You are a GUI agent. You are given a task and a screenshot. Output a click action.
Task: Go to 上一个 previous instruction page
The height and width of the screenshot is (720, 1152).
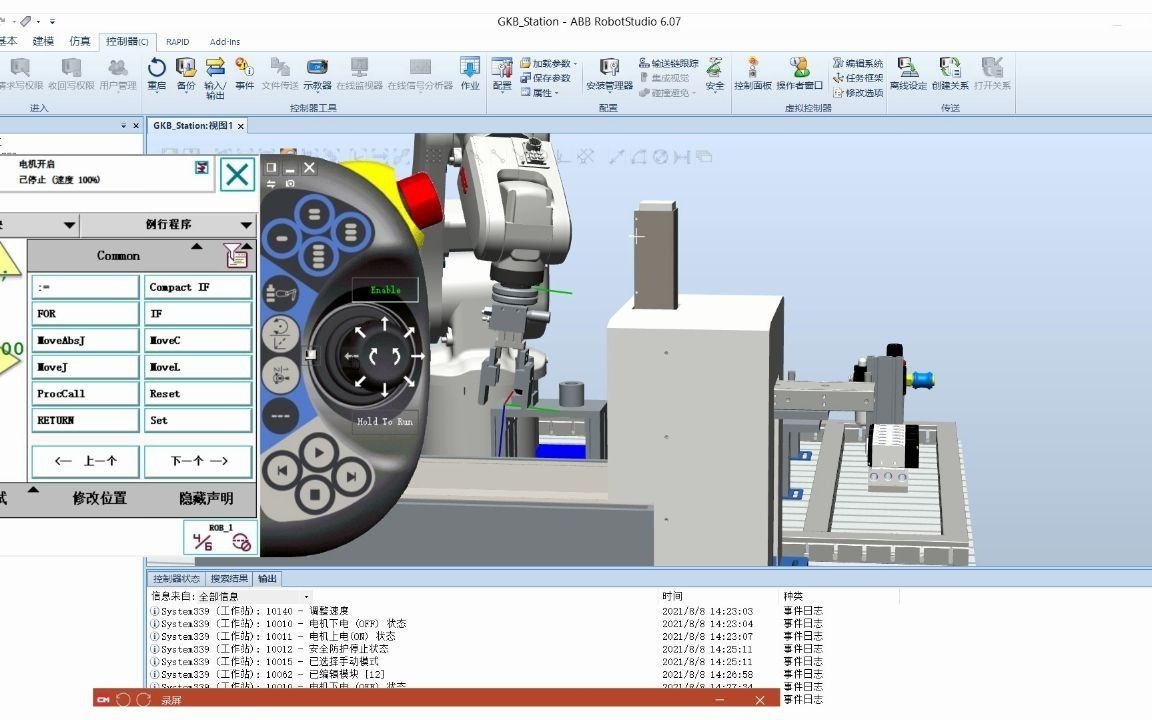[85, 461]
